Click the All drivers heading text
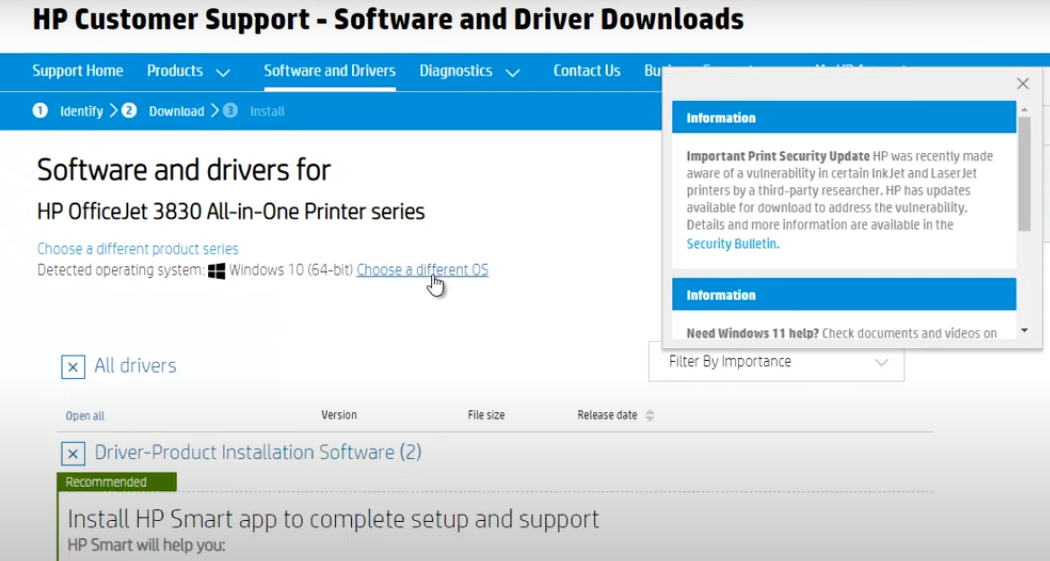Screen dimensions: 1050x561 click(135, 366)
